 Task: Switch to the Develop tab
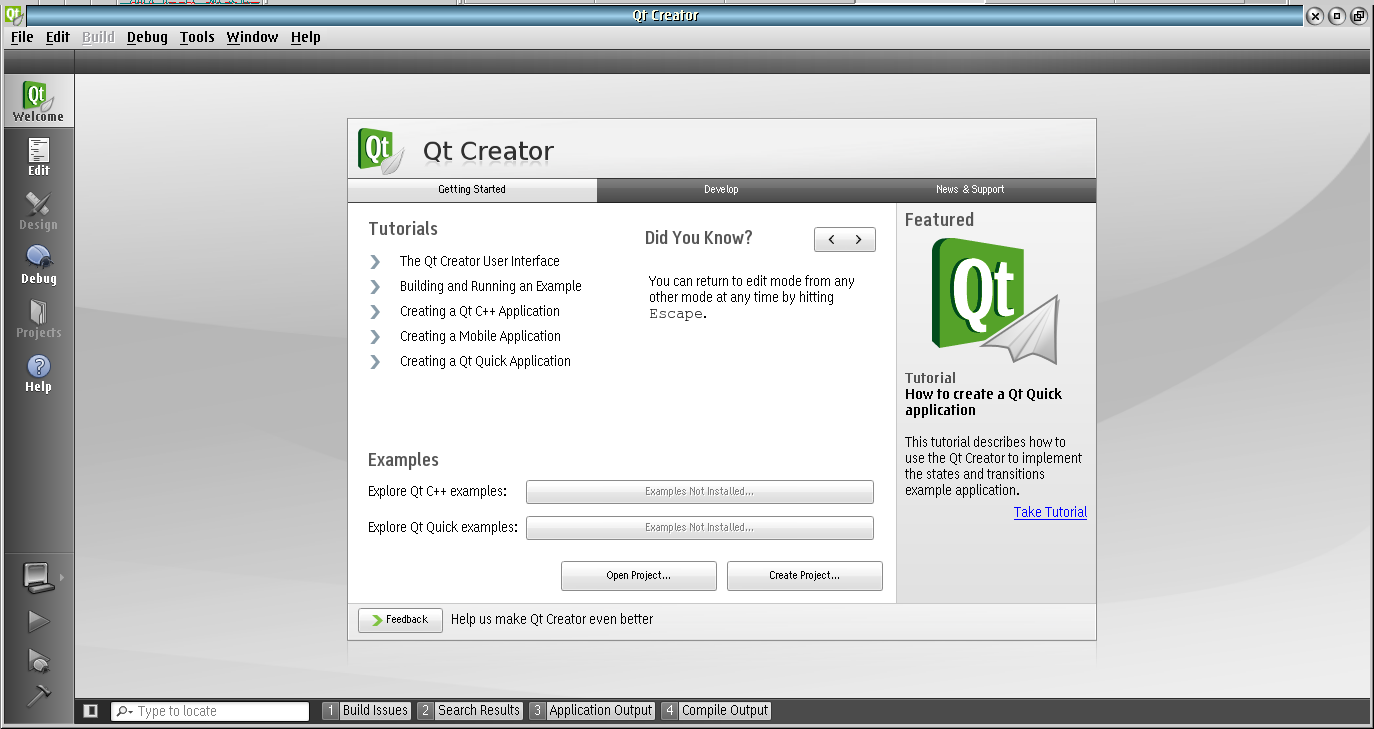click(721, 190)
